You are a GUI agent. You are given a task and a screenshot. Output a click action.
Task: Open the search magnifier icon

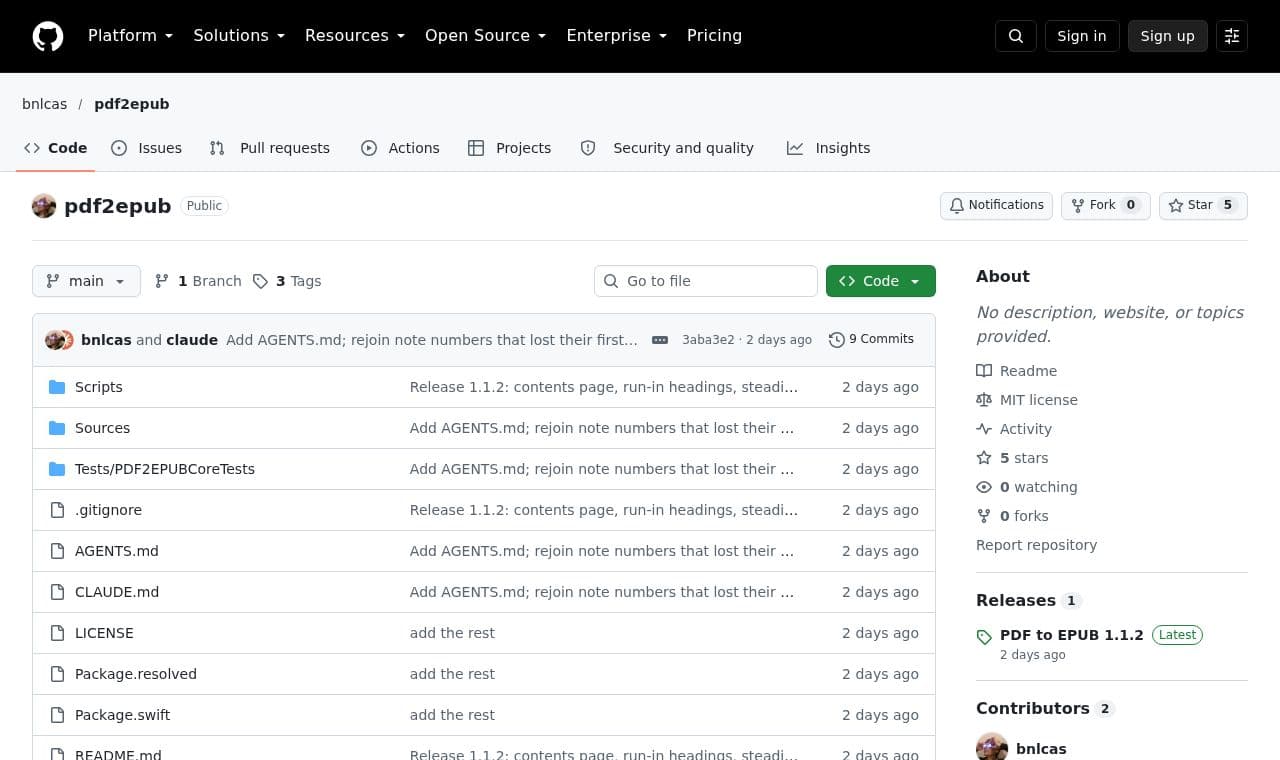tap(1016, 36)
